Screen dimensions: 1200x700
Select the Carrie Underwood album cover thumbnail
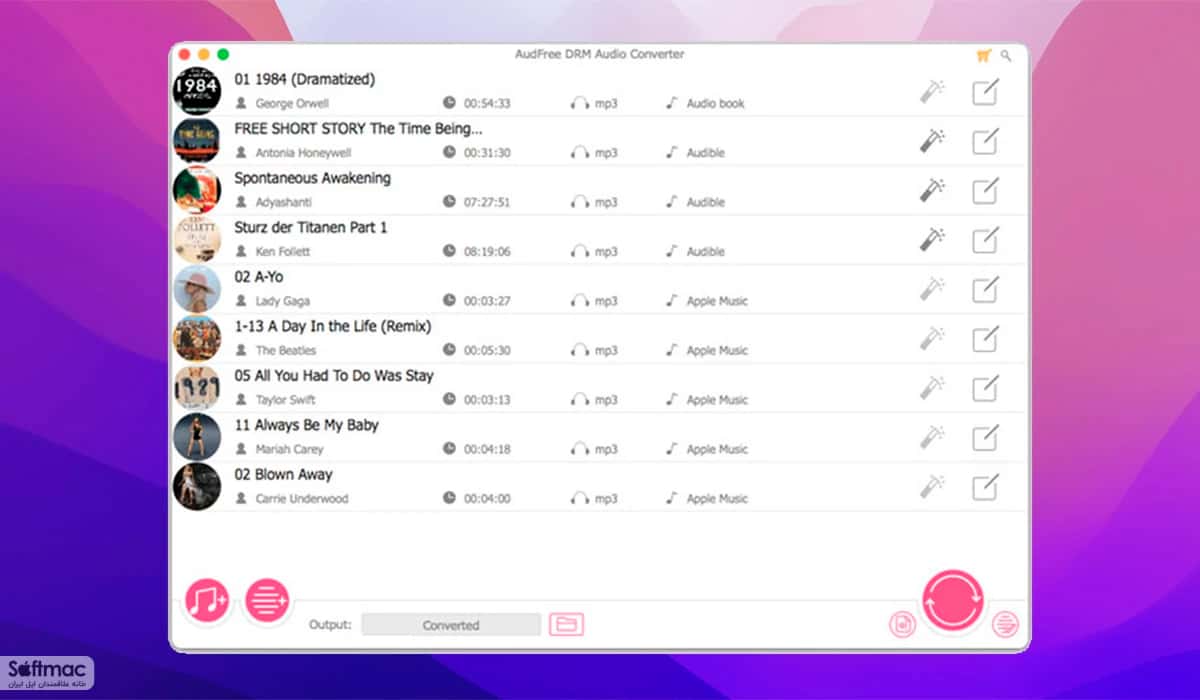tap(197, 486)
